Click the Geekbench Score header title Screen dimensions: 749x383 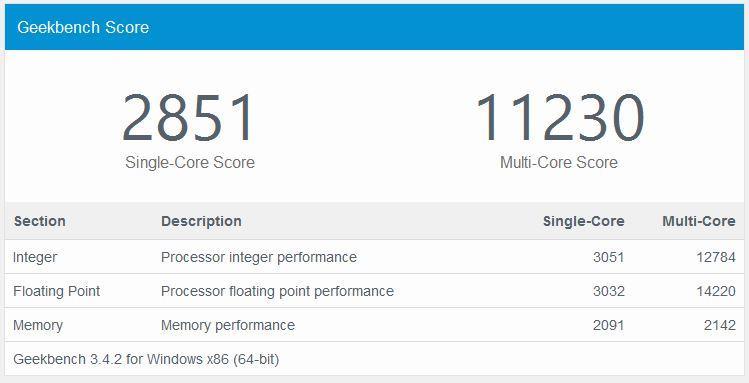point(83,27)
